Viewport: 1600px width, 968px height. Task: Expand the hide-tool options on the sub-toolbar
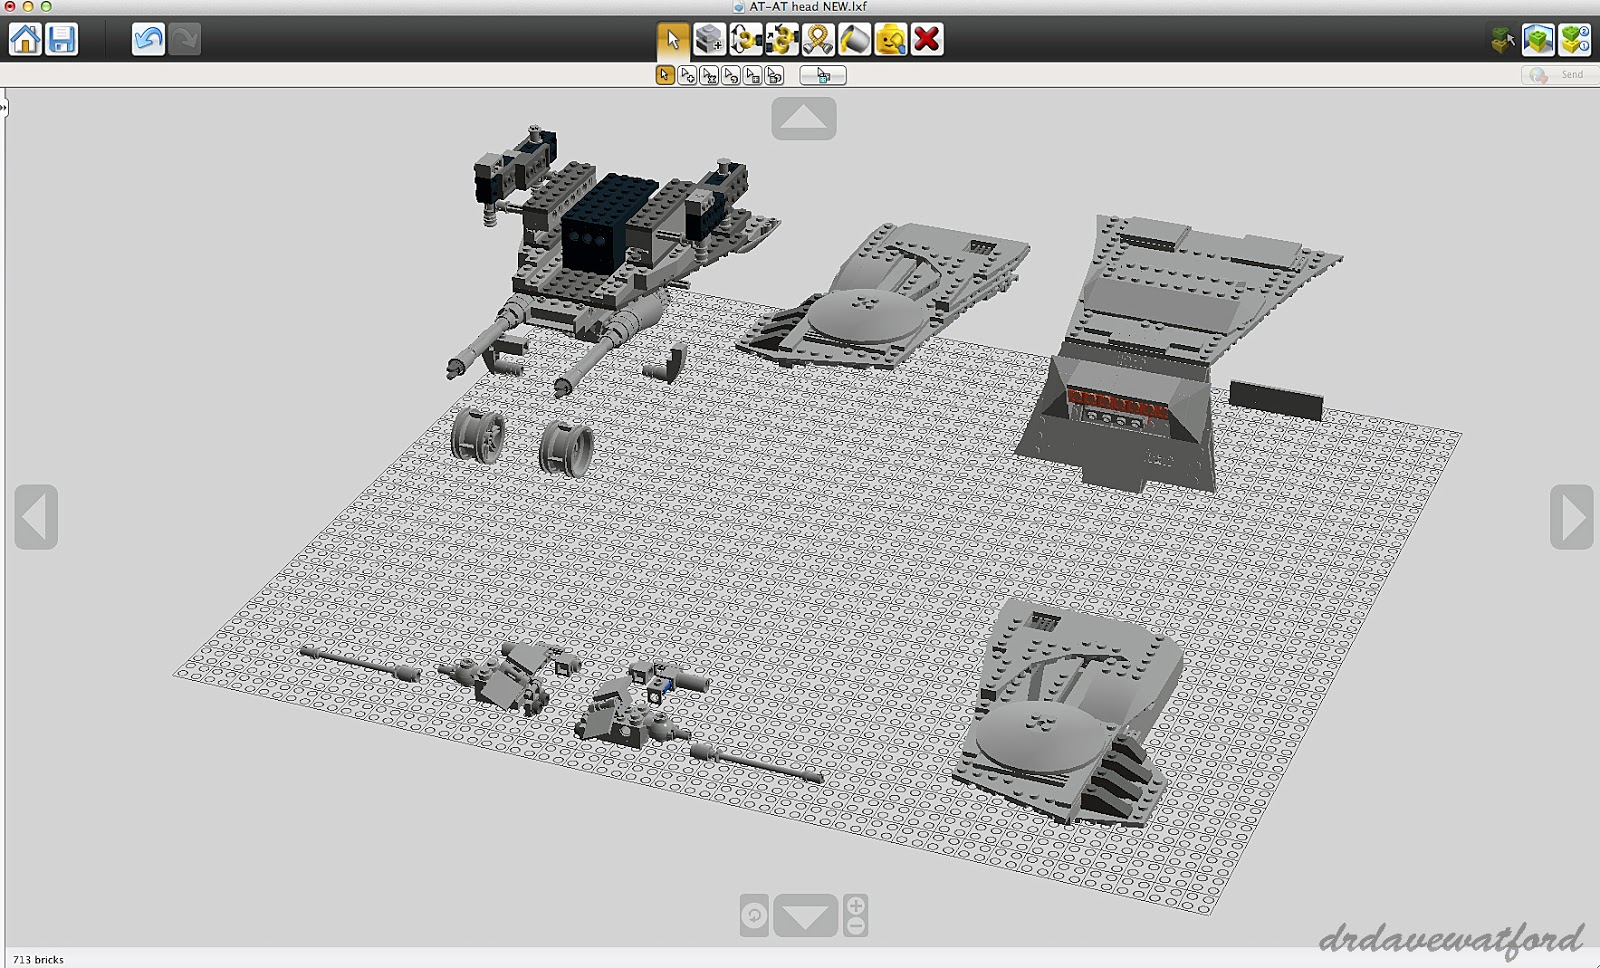tap(823, 75)
